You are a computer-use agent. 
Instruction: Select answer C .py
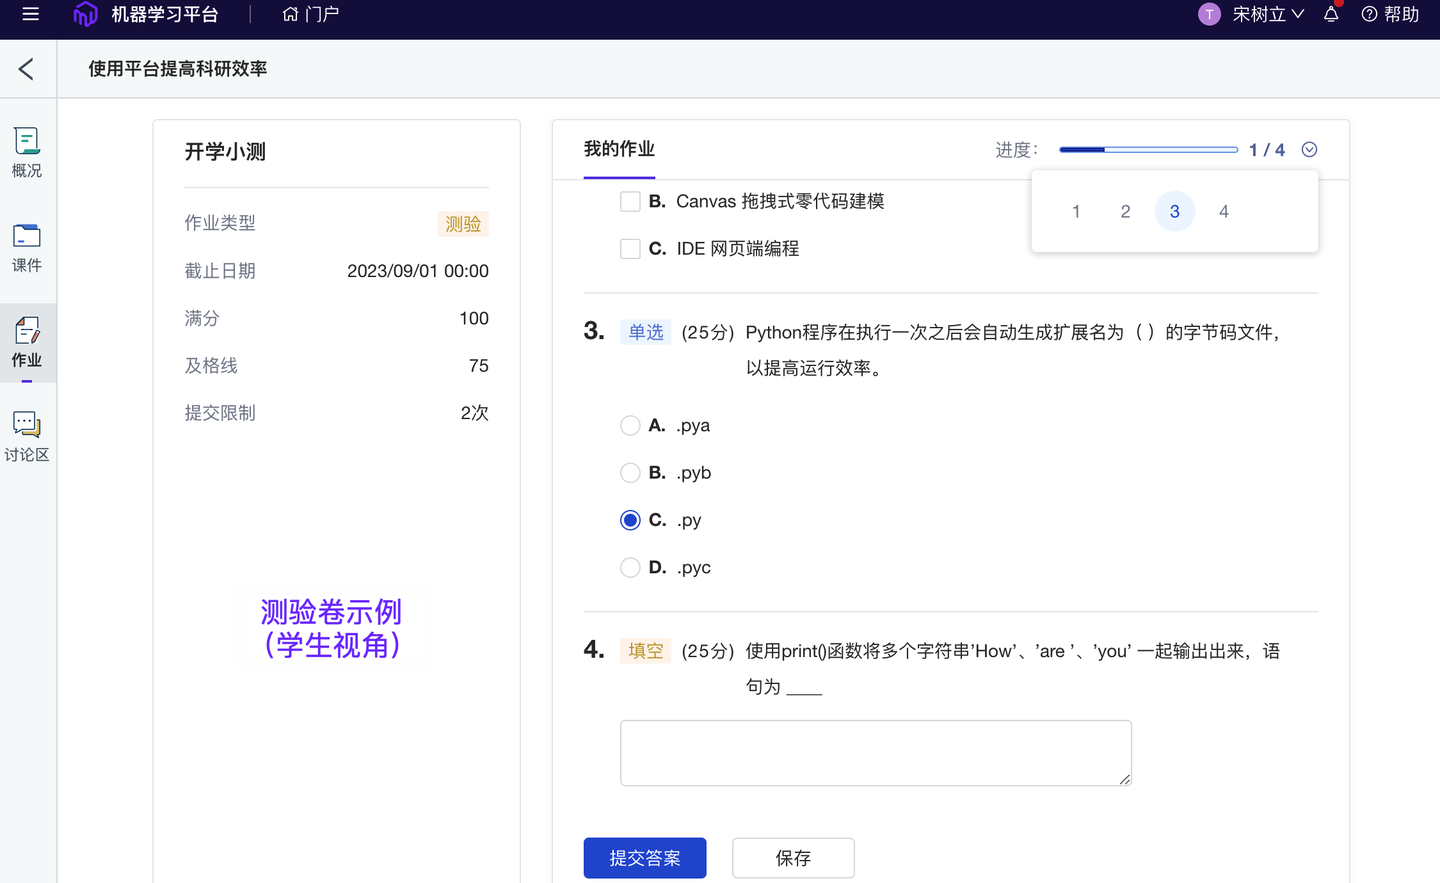click(630, 520)
